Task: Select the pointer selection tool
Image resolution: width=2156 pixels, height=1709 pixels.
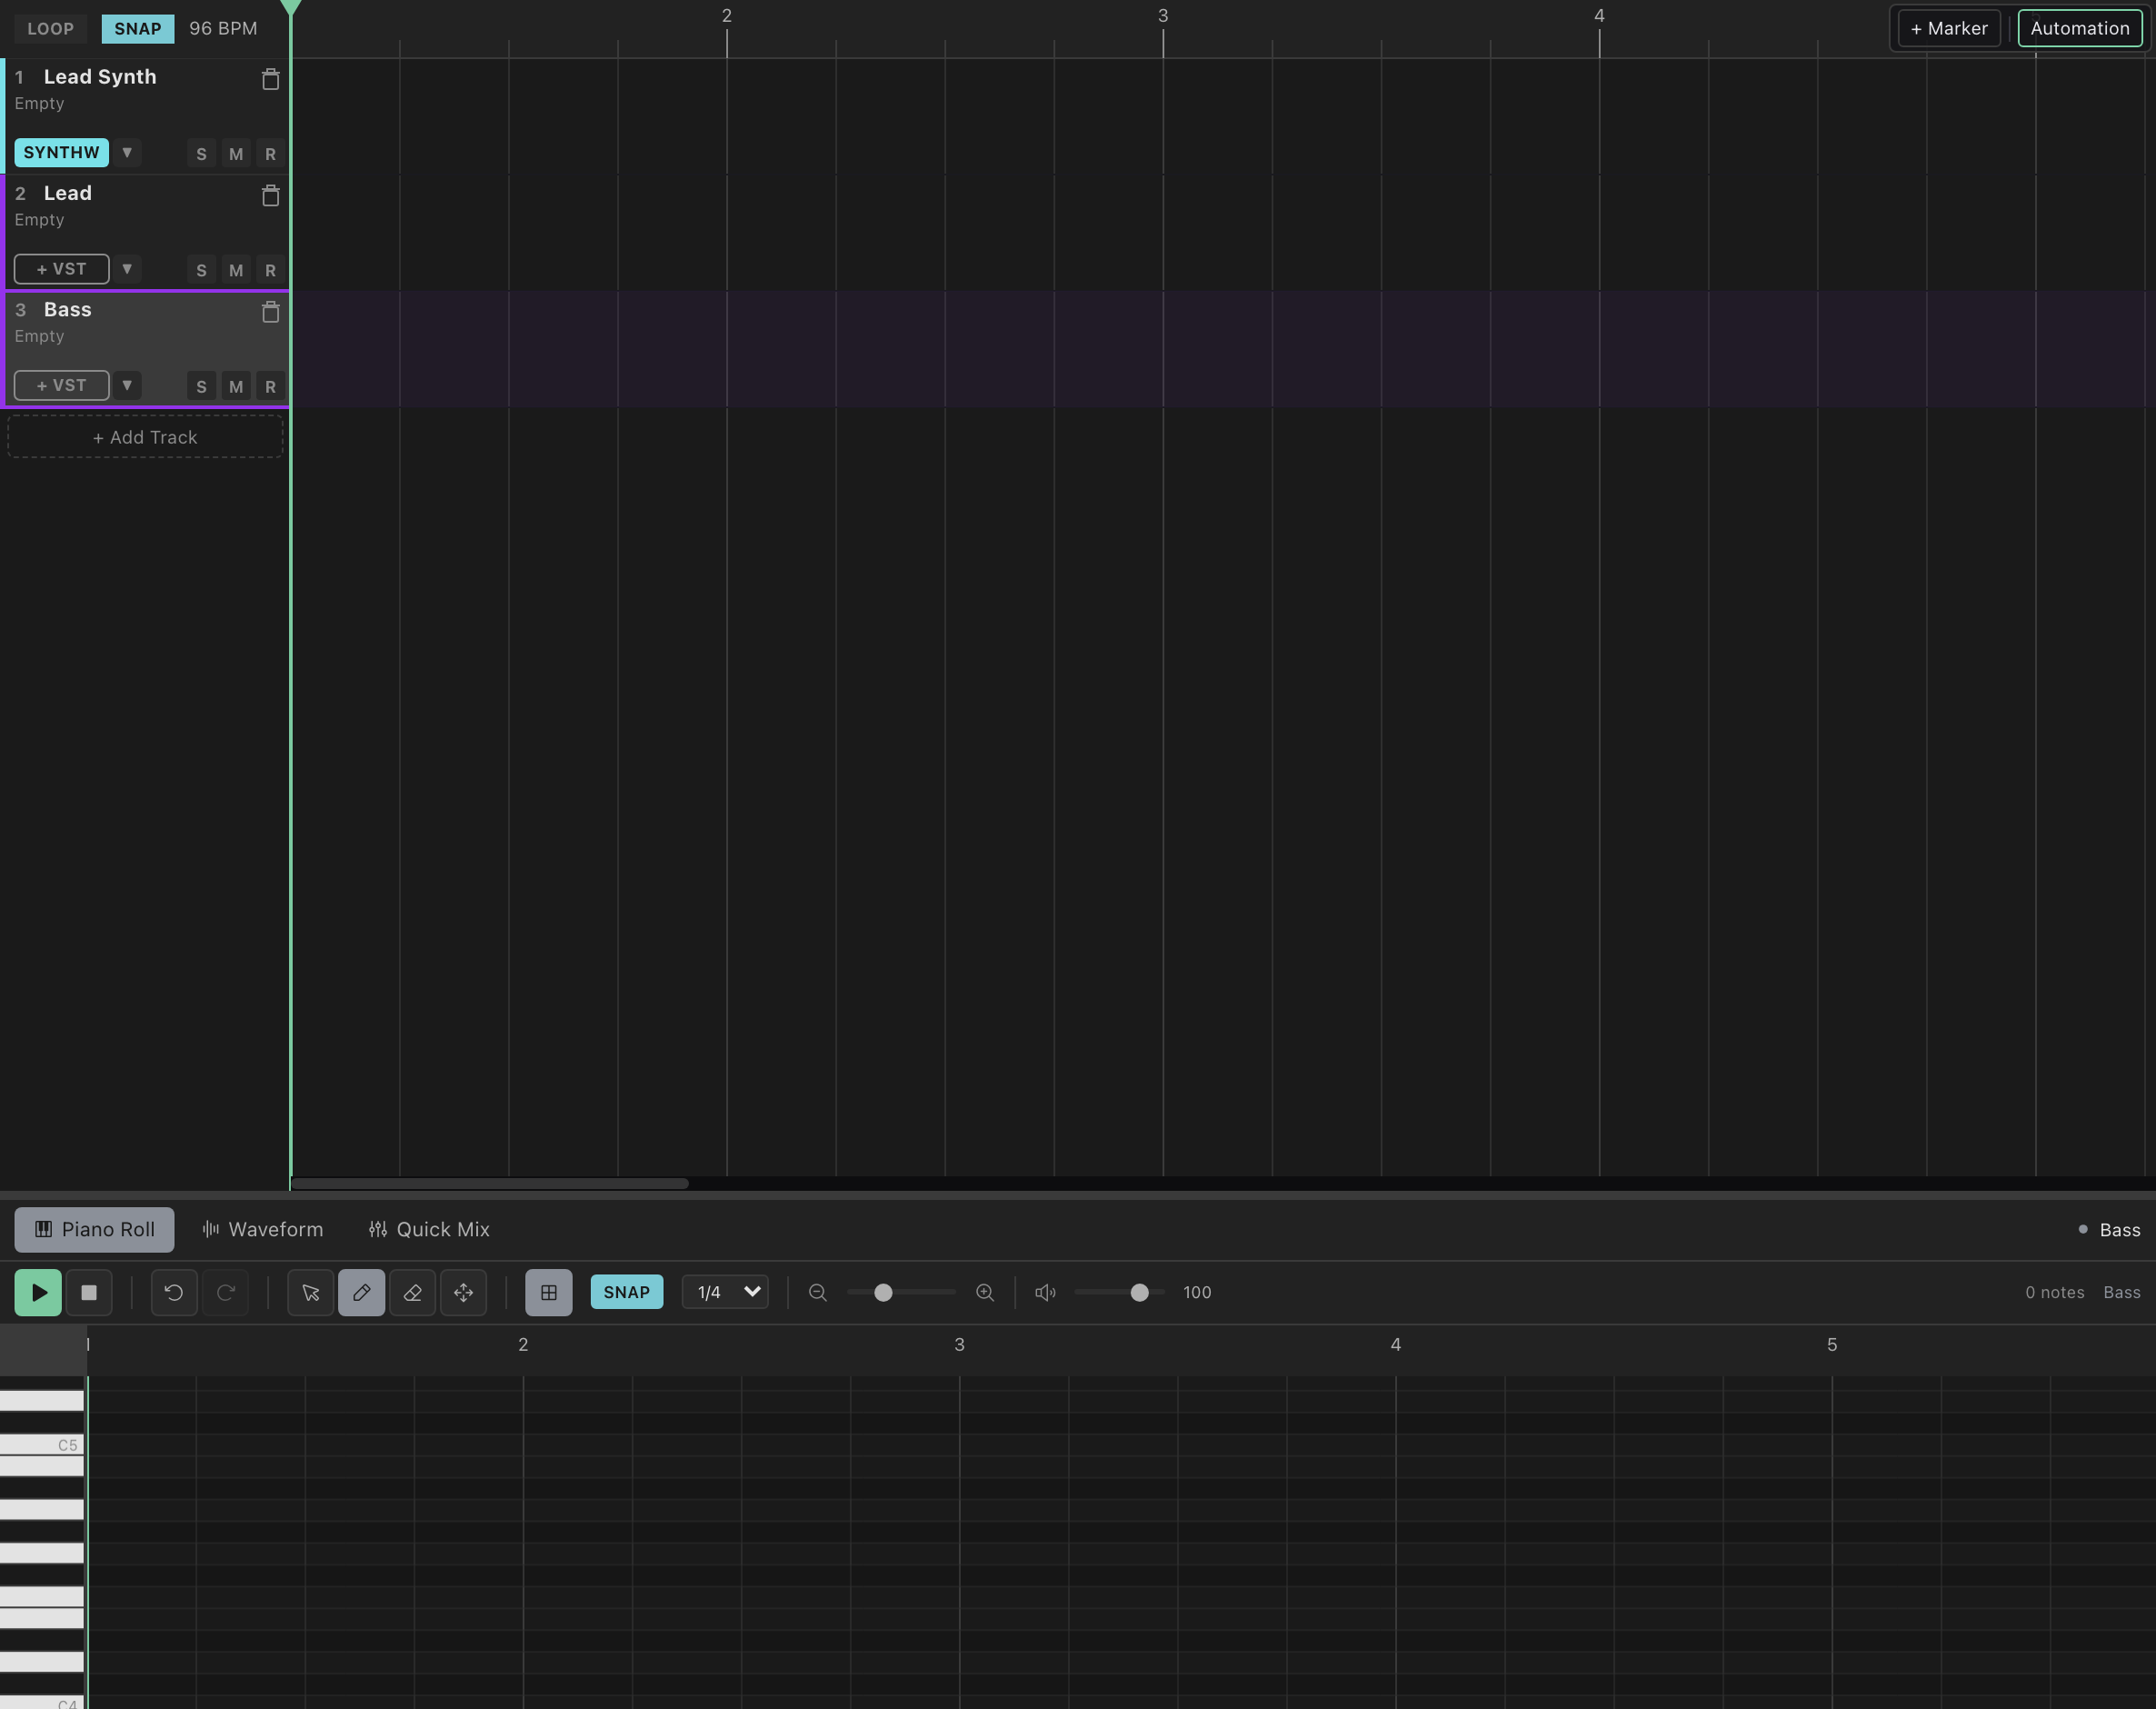Action: coord(311,1292)
